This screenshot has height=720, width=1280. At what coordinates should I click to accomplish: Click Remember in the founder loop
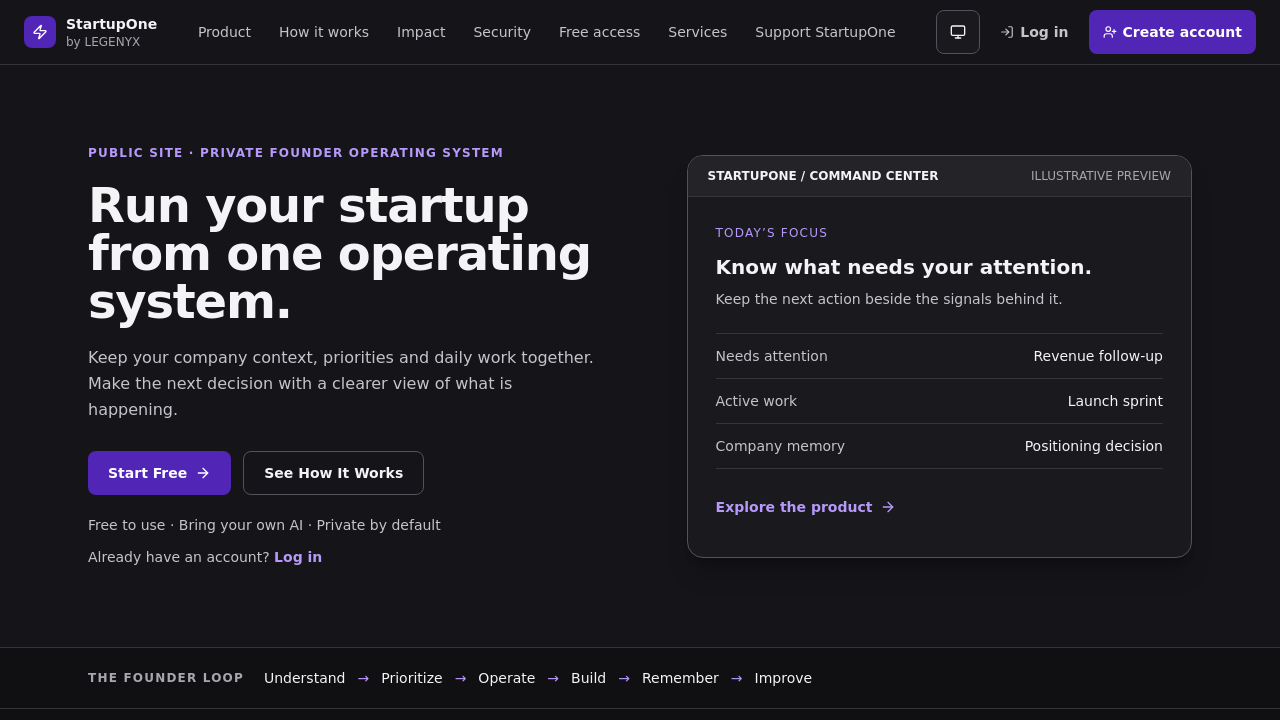tap(680, 678)
